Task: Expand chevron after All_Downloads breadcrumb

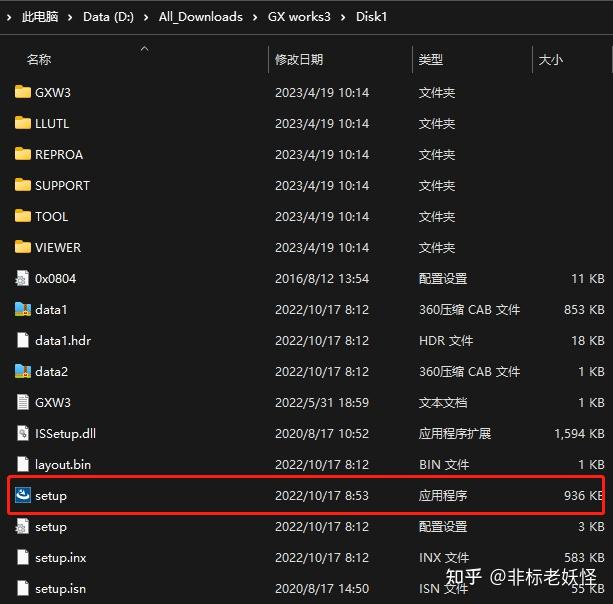Action: click(255, 17)
